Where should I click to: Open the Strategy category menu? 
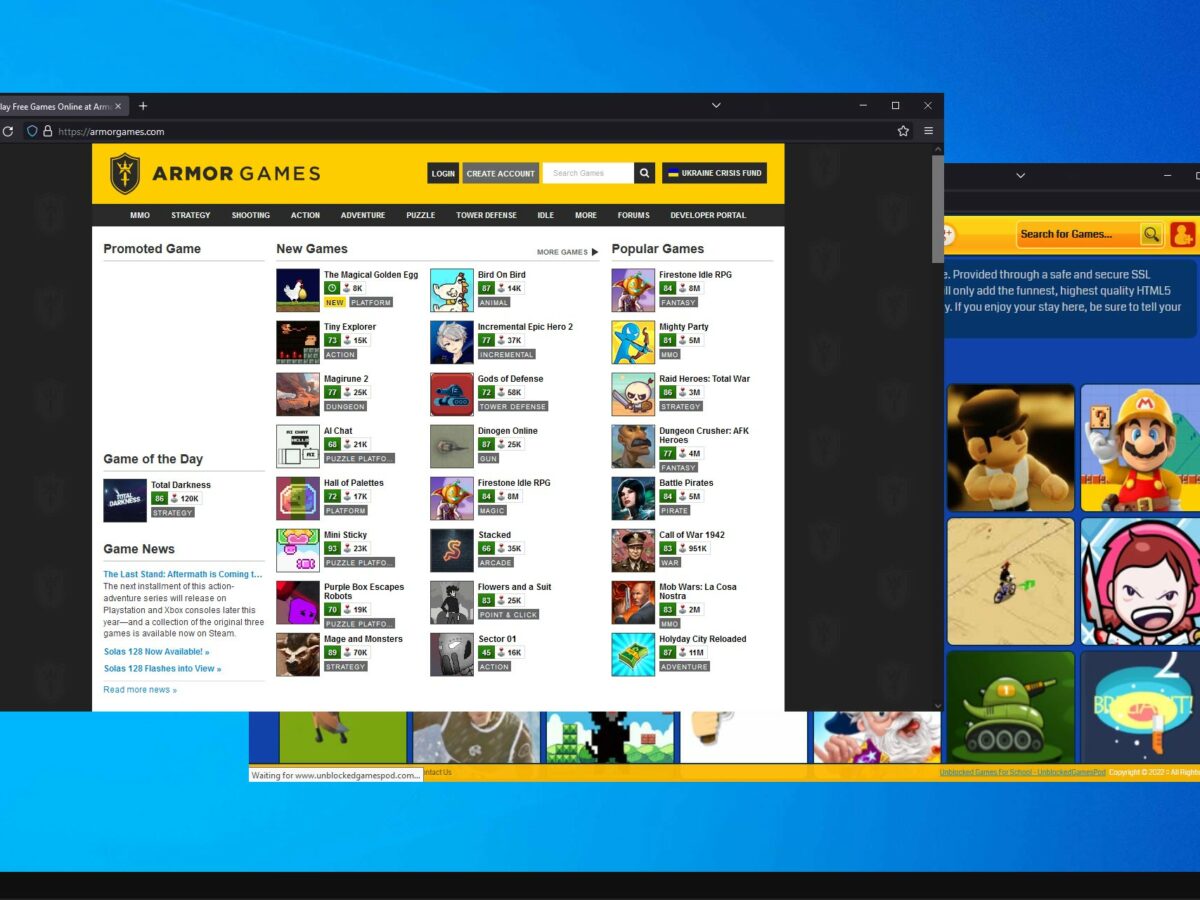191,215
